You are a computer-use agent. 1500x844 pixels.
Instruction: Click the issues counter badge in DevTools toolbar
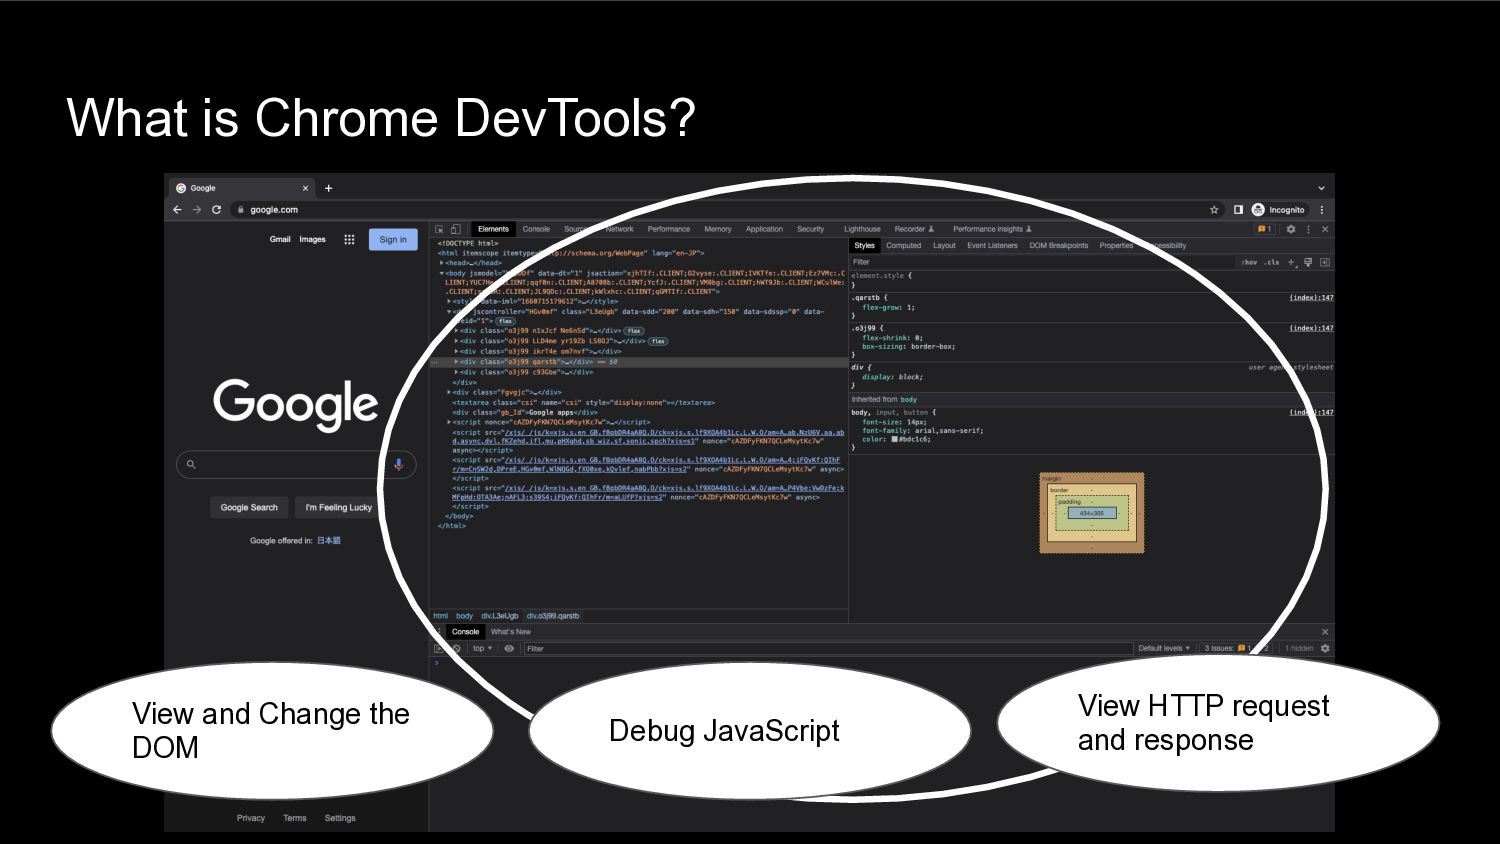(1265, 229)
